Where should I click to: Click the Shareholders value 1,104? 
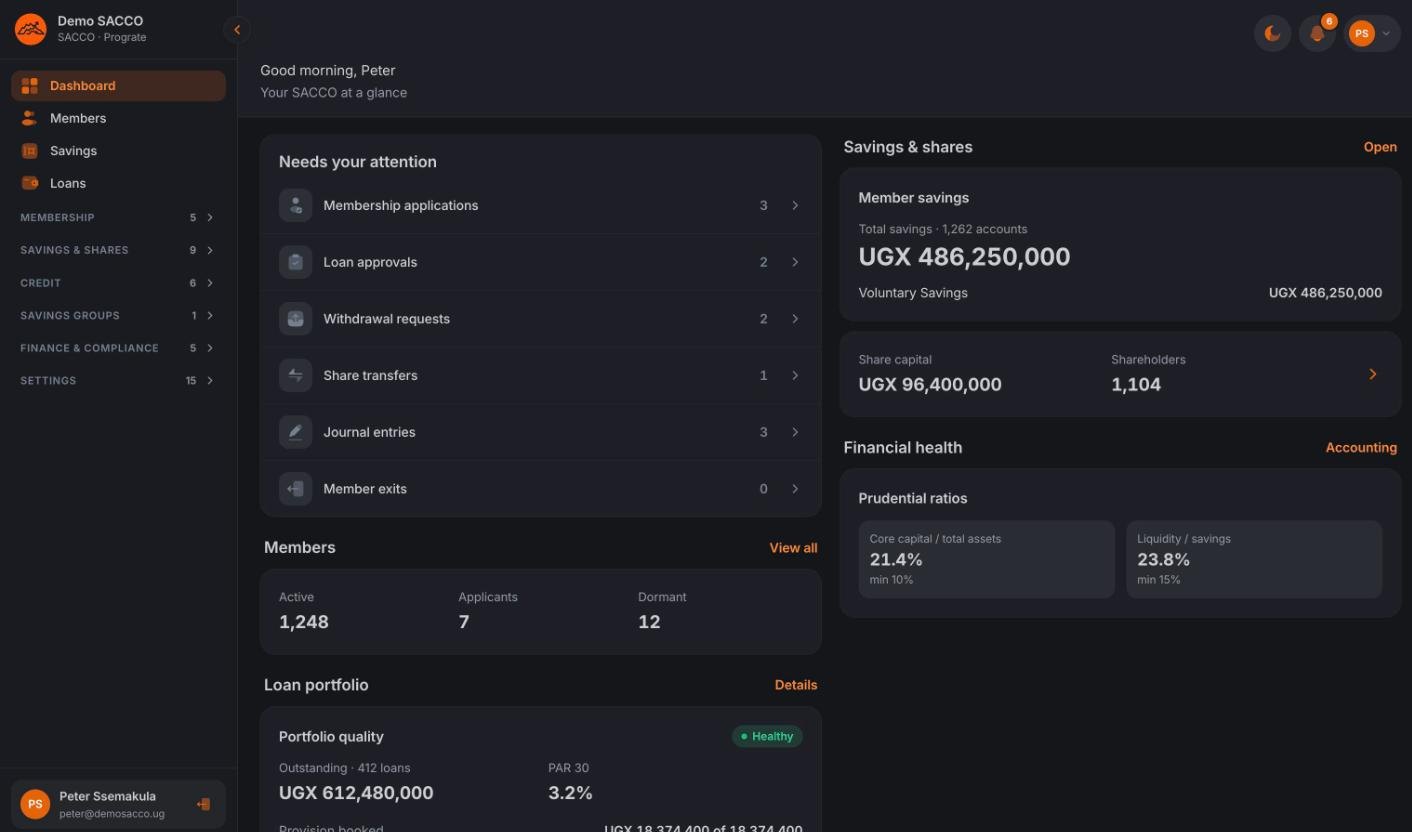coord(1136,384)
